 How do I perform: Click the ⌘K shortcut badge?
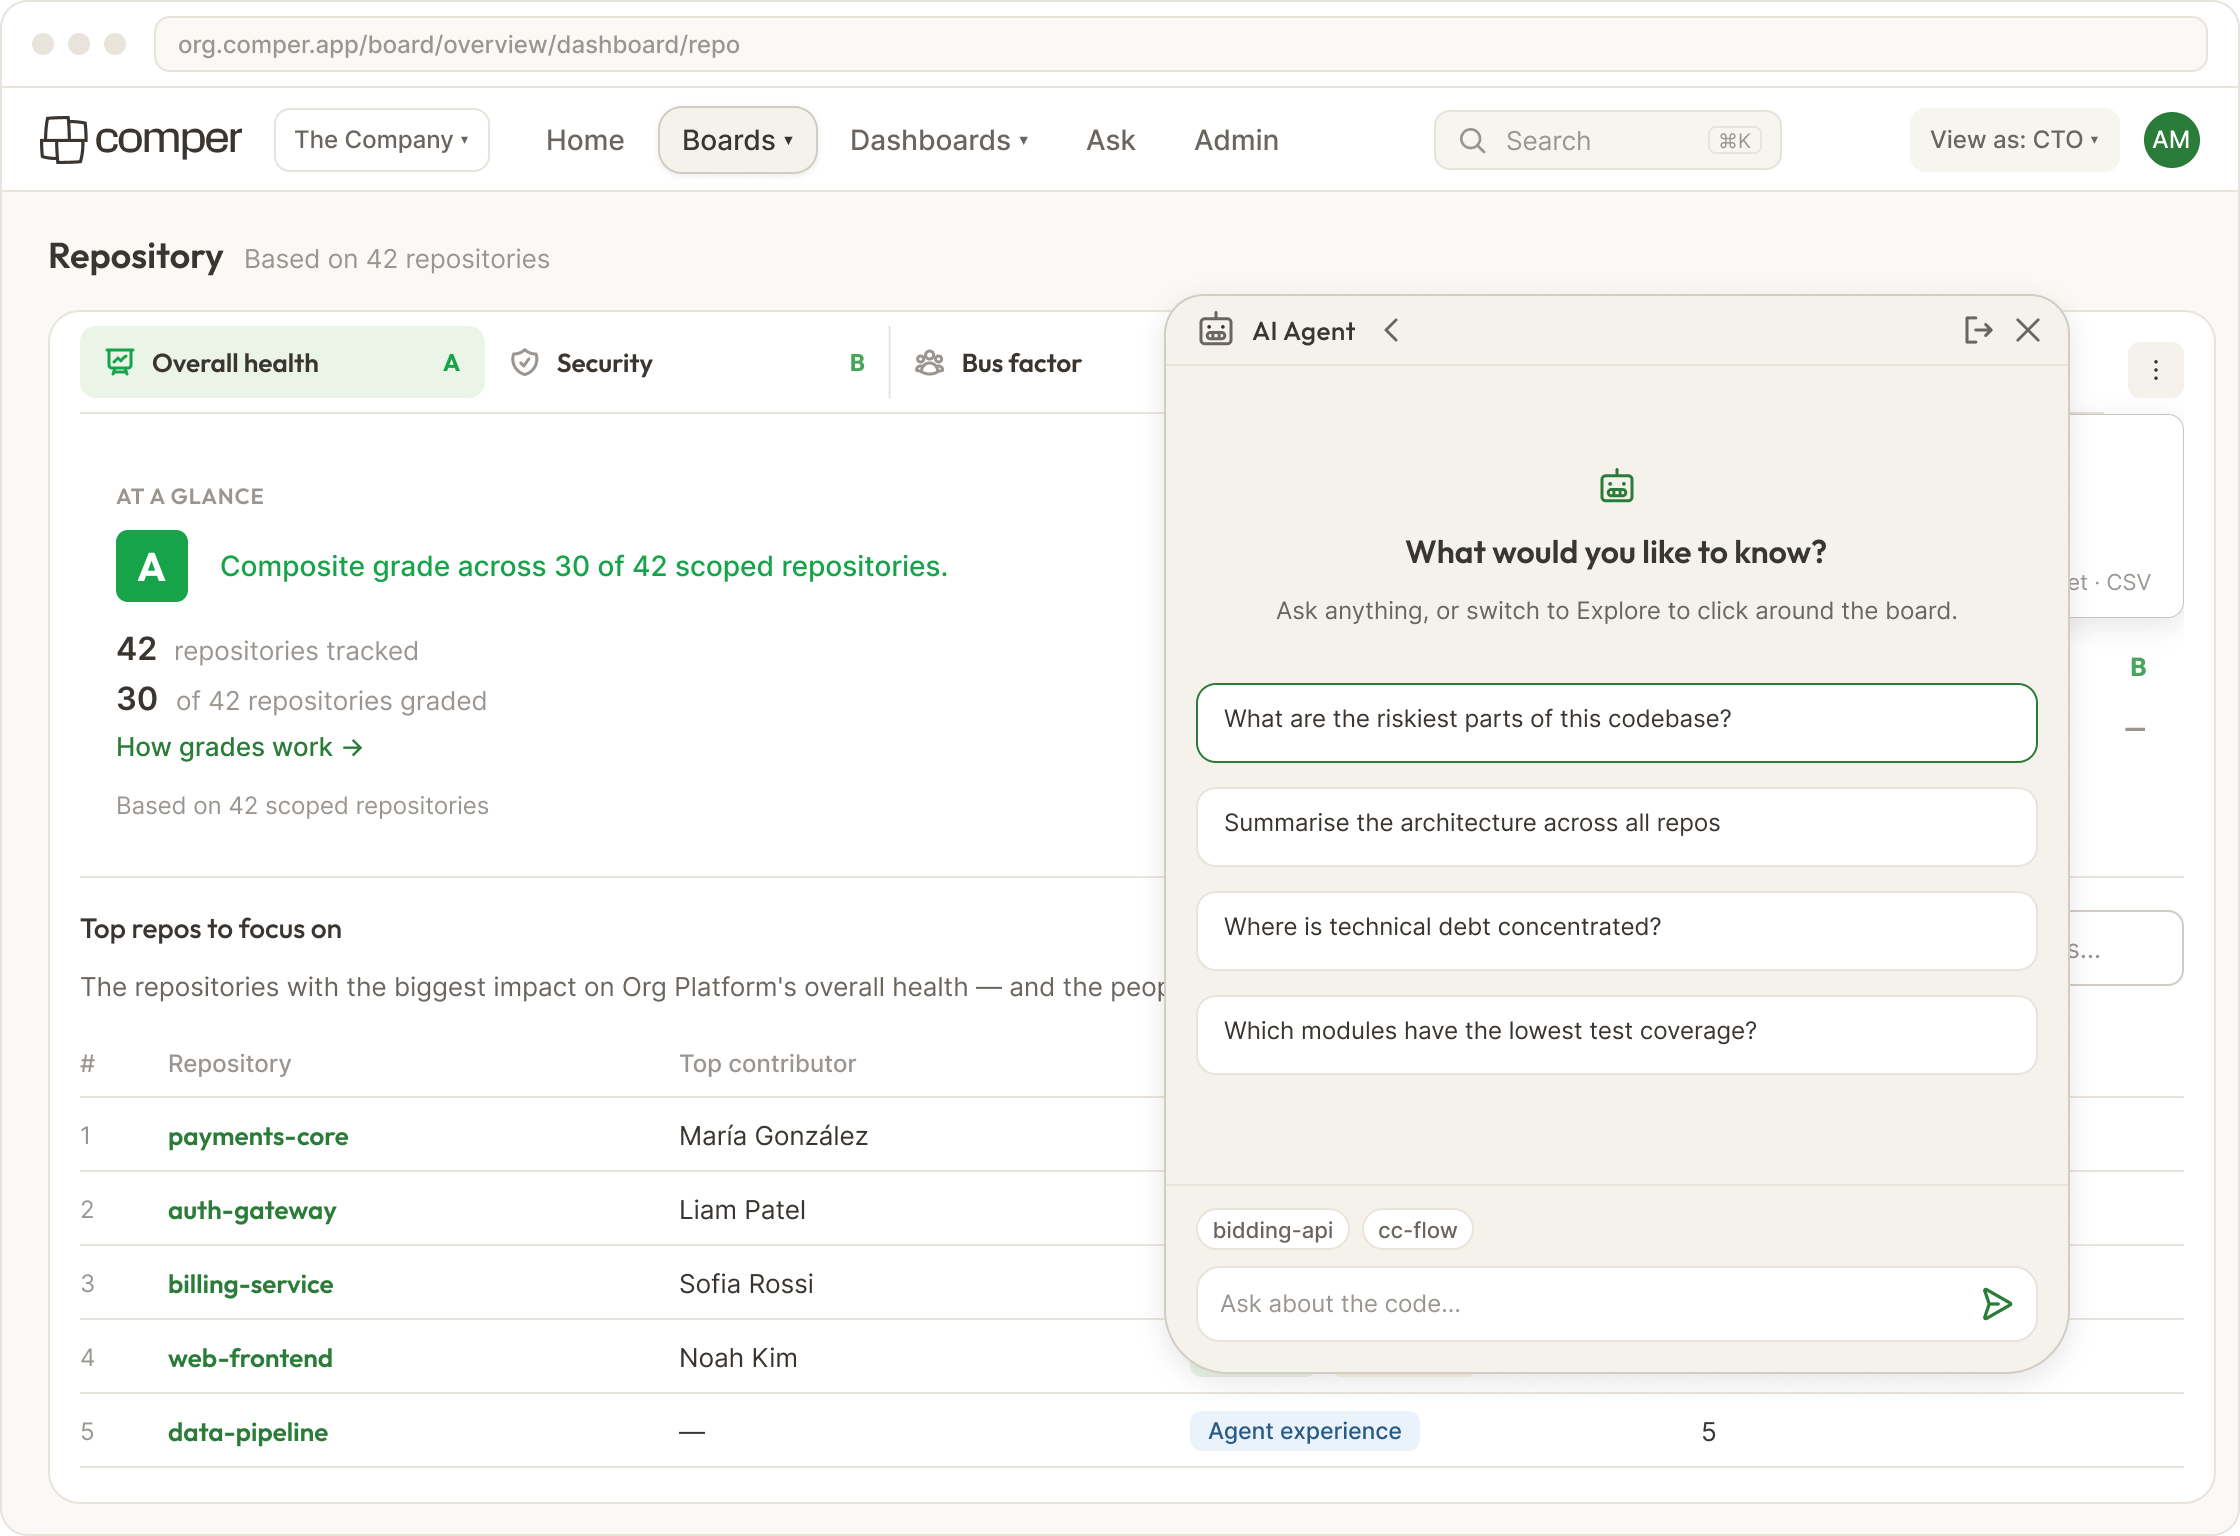pyautogui.click(x=1735, y=141)
